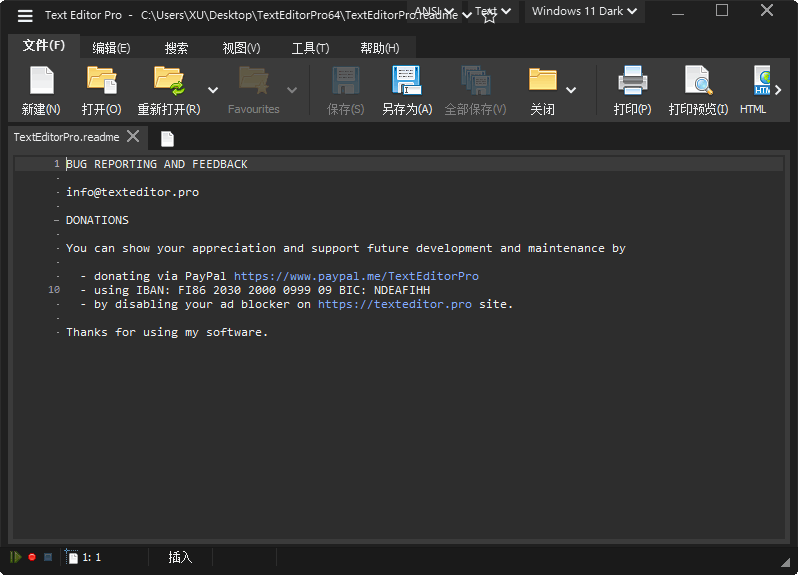The image size is (798, 575).
Task: Save the file with 保存(S)
Action: 346,91
